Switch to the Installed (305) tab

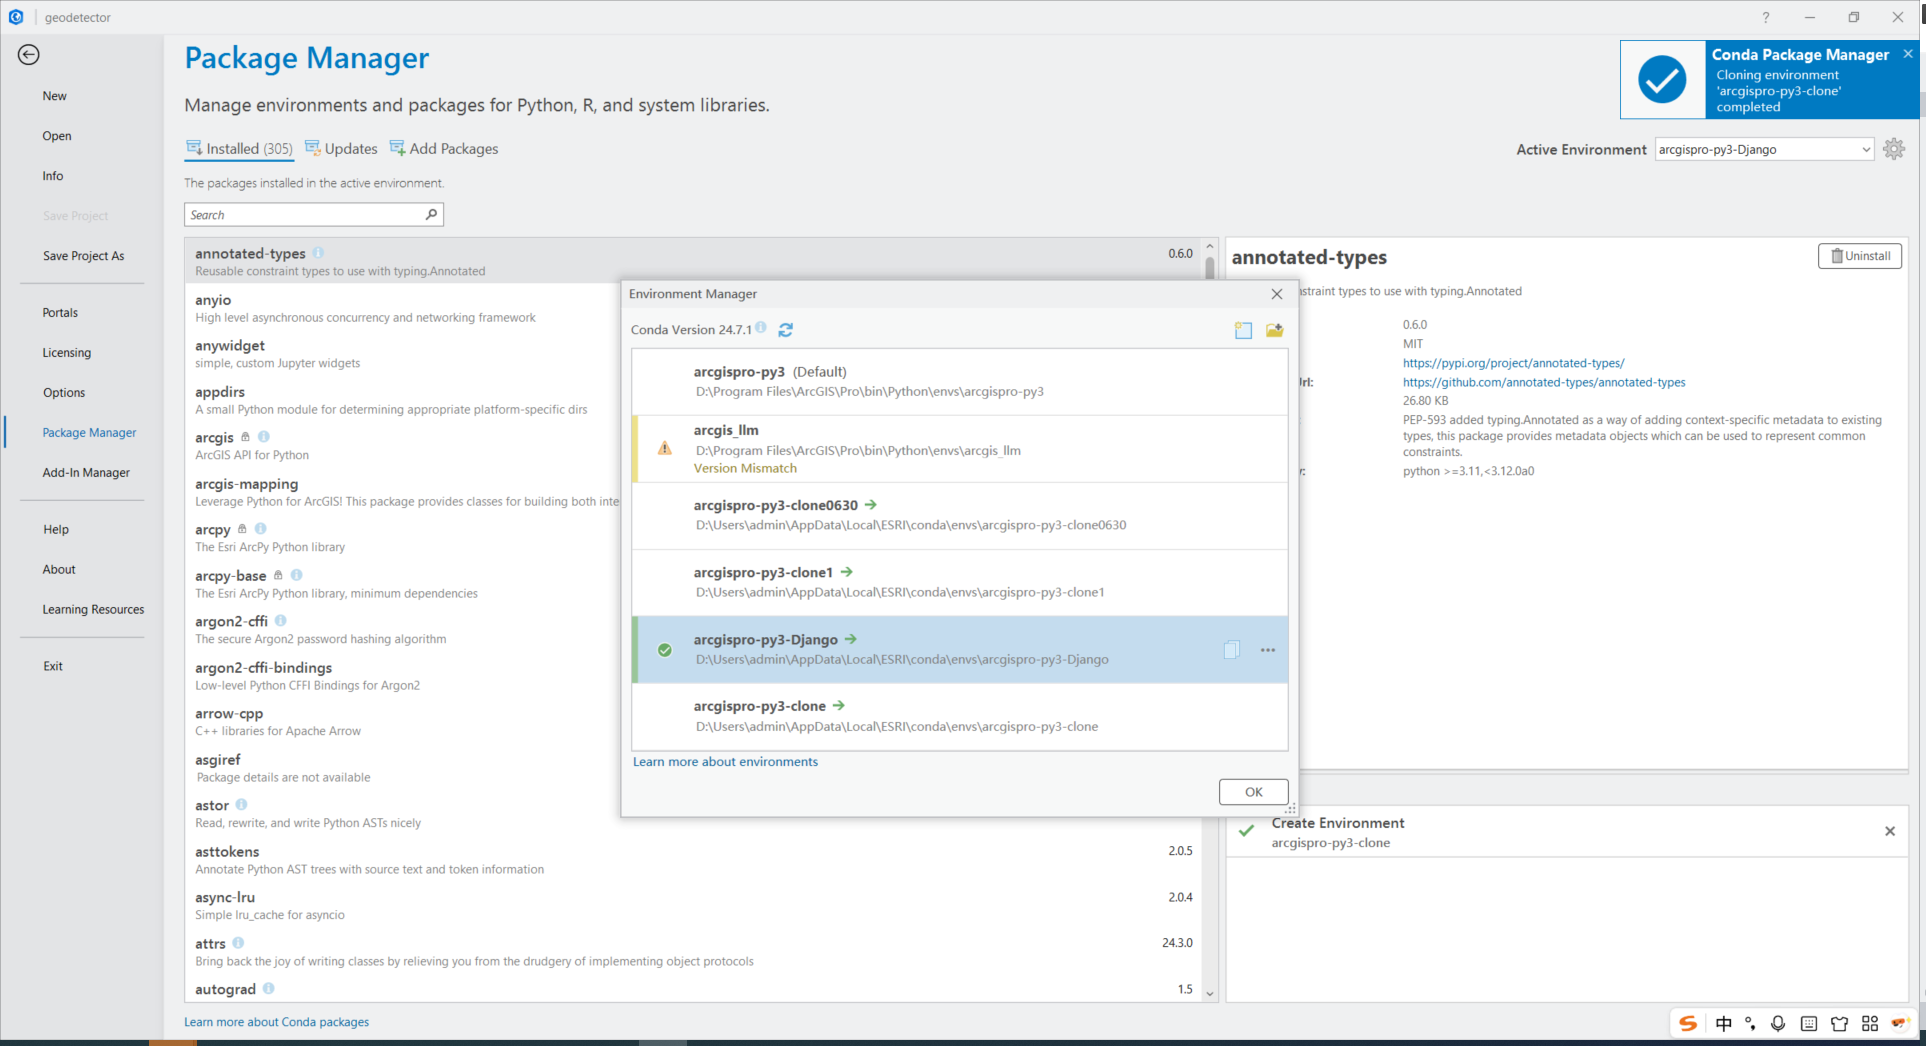pyautogui.click(x=239, y=149)
